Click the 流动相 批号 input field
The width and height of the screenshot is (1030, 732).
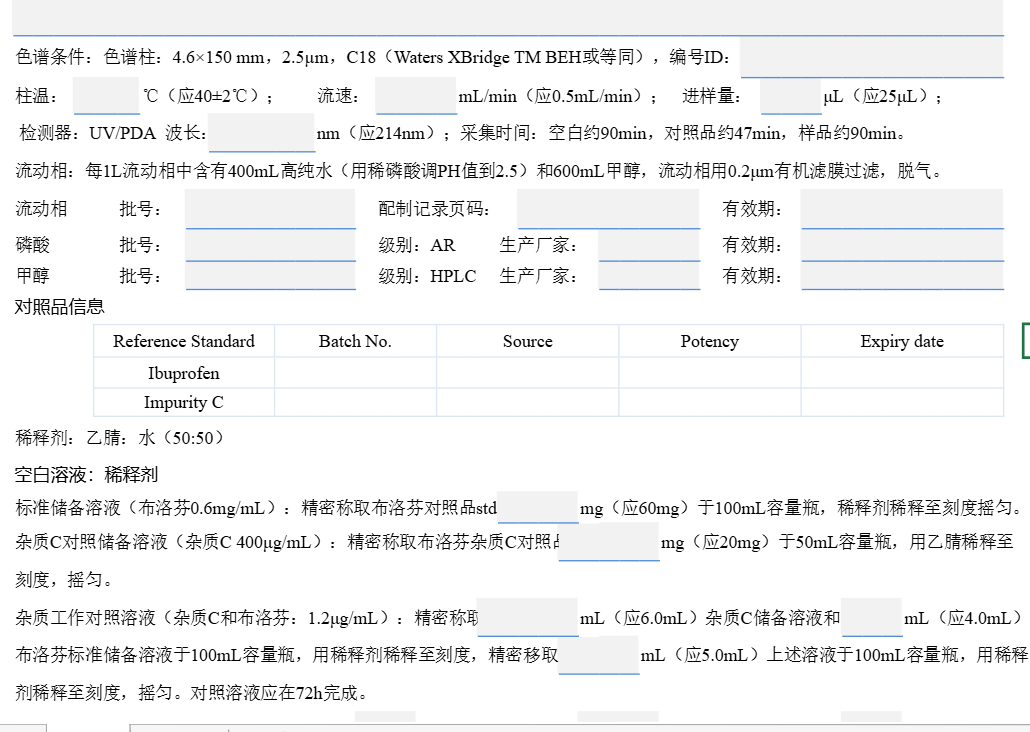[270, 209]
